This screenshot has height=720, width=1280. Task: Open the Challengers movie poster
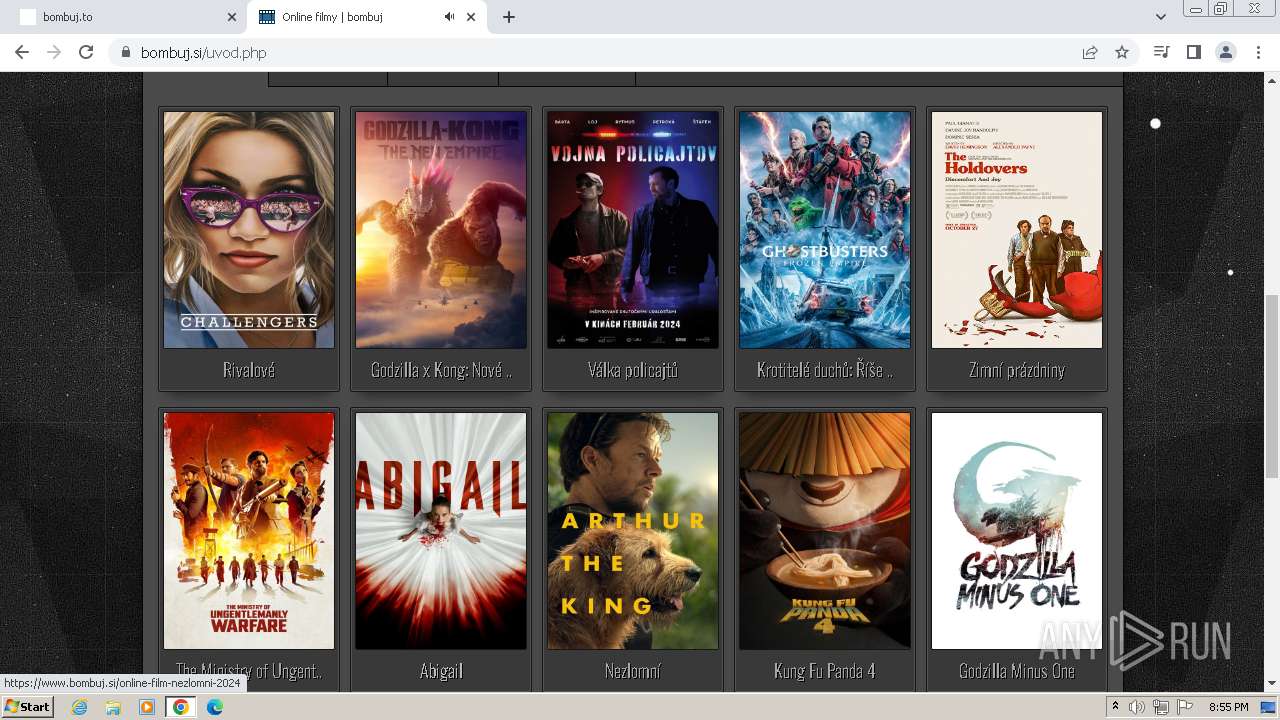pos(249,230)
